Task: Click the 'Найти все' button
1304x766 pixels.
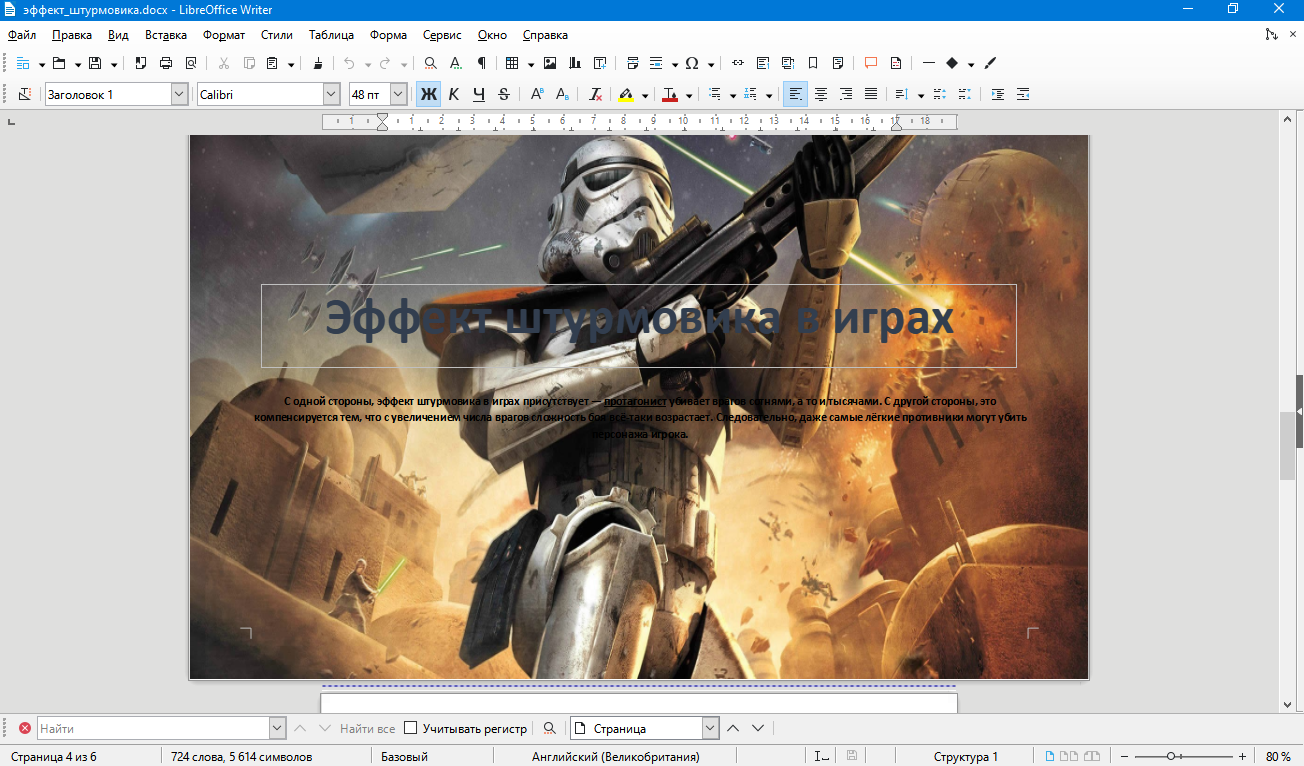Action: point(367,728)
